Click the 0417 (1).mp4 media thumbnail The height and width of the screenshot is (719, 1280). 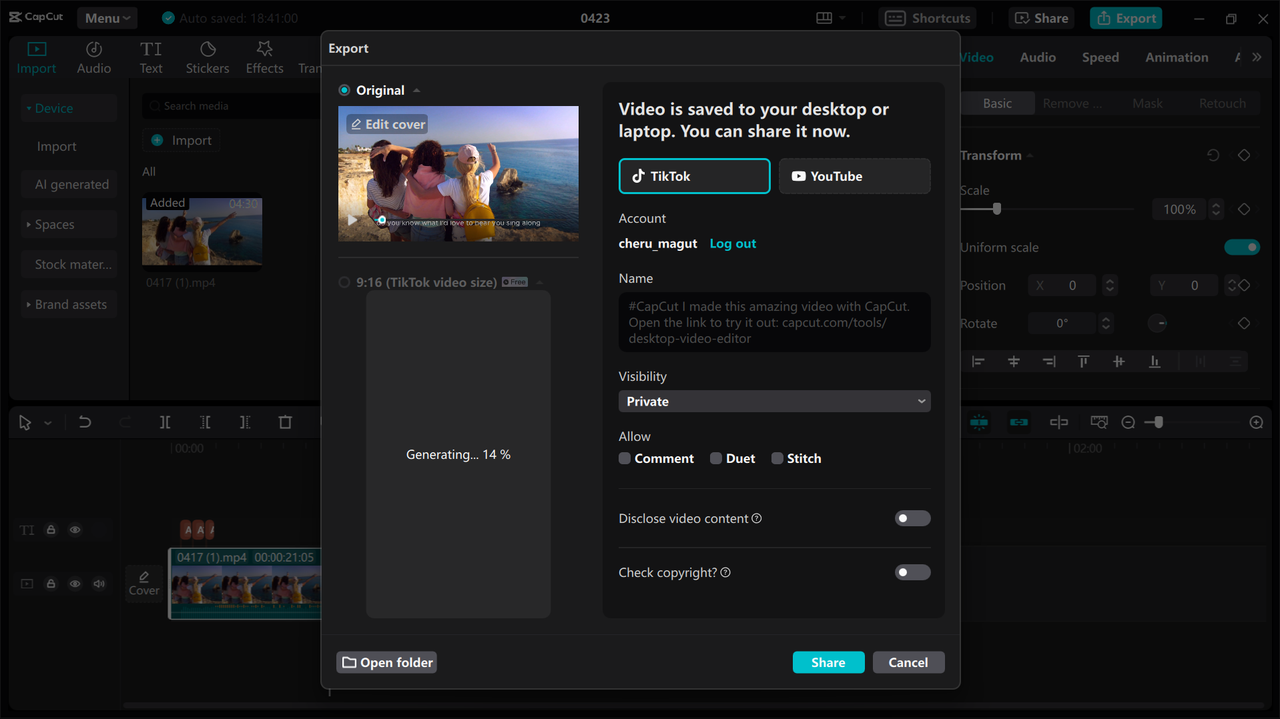[x=203, y=232]
